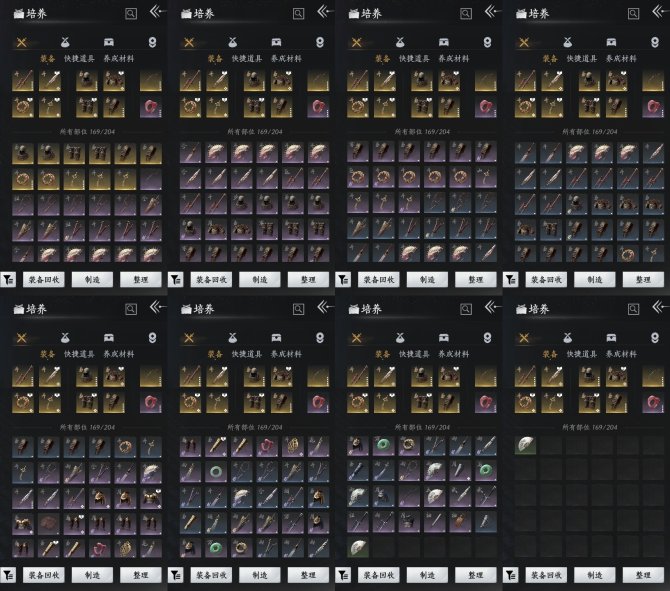The width and height of the screenshot is (670, 591).
Task: Select equipped gold bracelet item in third panel
Action: click(358, 107)
